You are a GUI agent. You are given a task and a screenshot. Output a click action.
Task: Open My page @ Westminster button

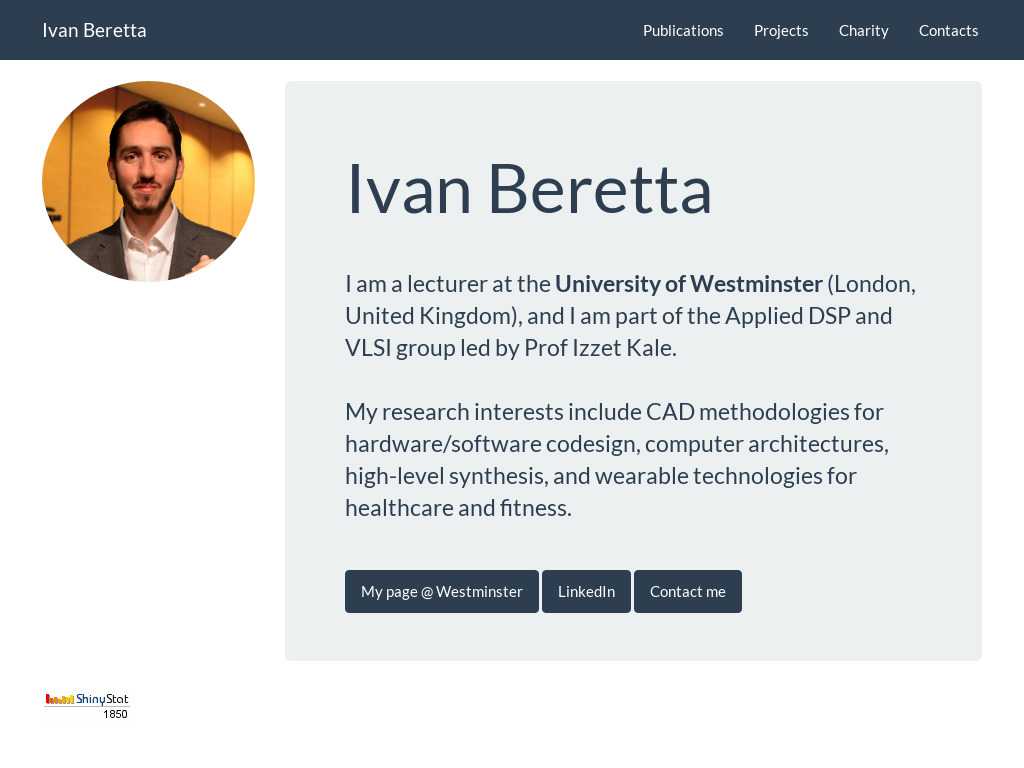pos(441,592)
